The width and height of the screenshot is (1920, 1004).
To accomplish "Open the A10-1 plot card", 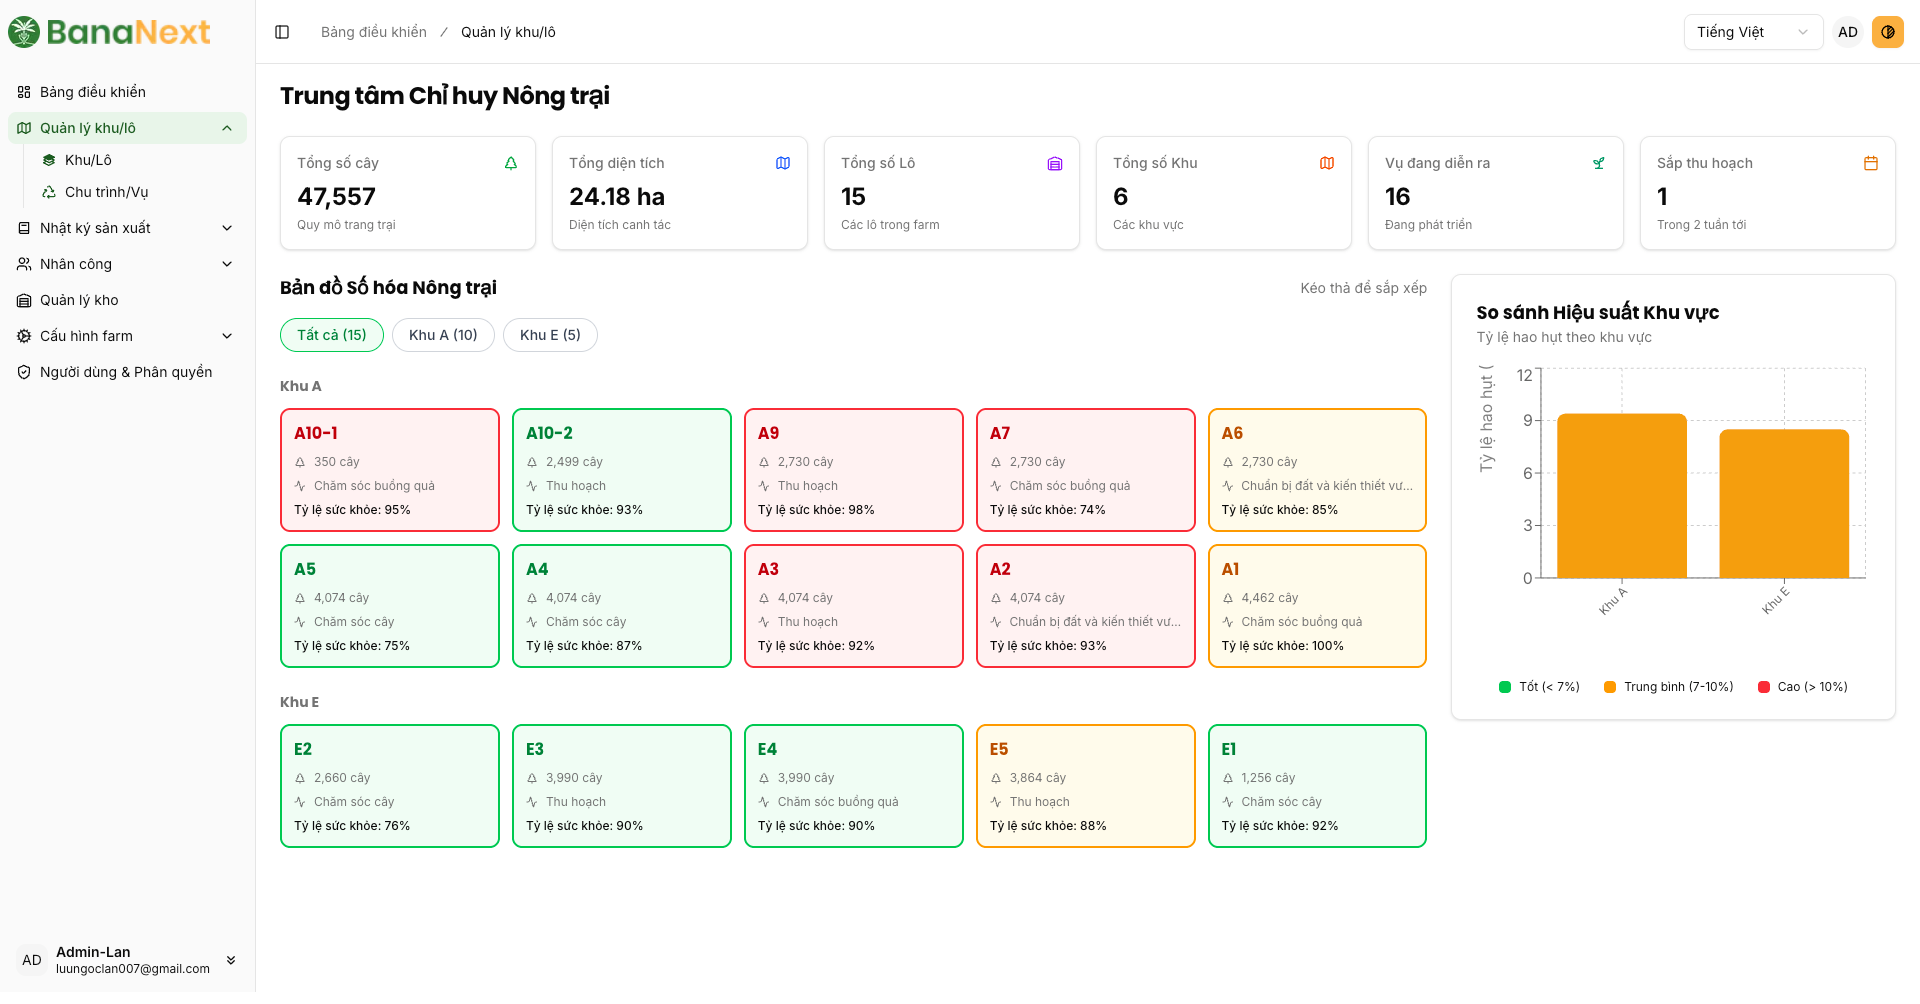I will (x=389, y=469).
